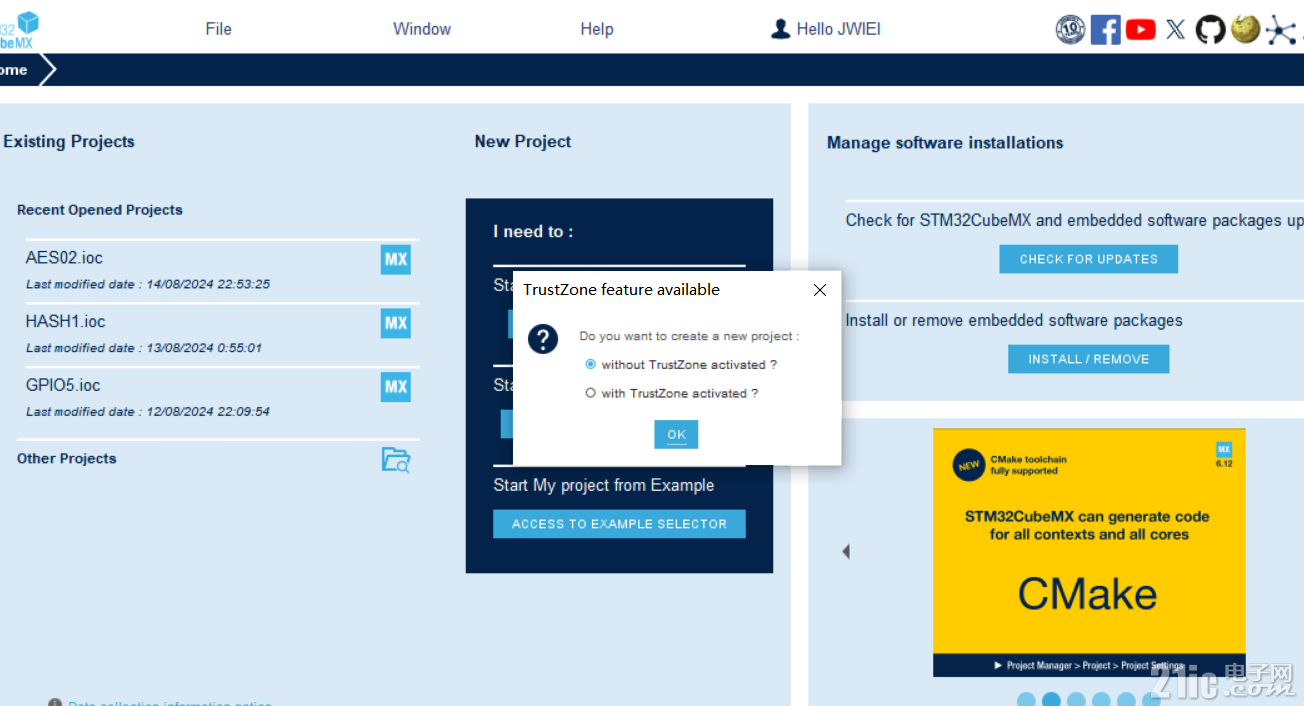This screenshot has height=706, width=1304.
Task: Click the STM32CubeMX logo
Action: tap(18, 28)
